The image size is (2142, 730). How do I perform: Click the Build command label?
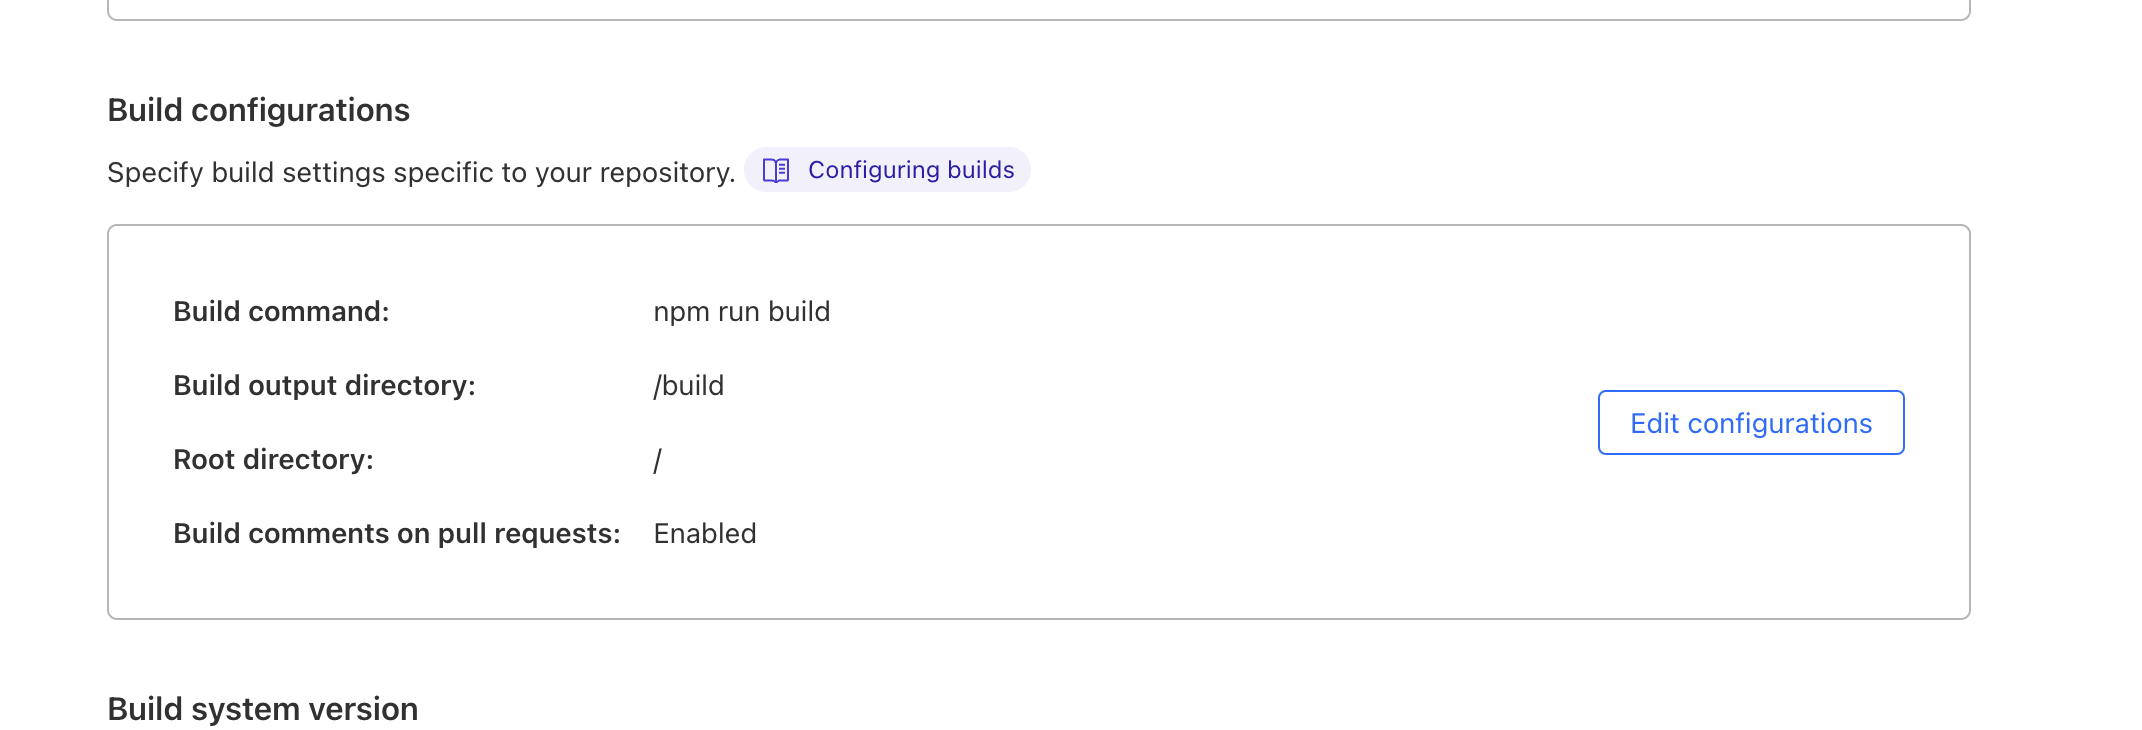[x=281, y=312]
